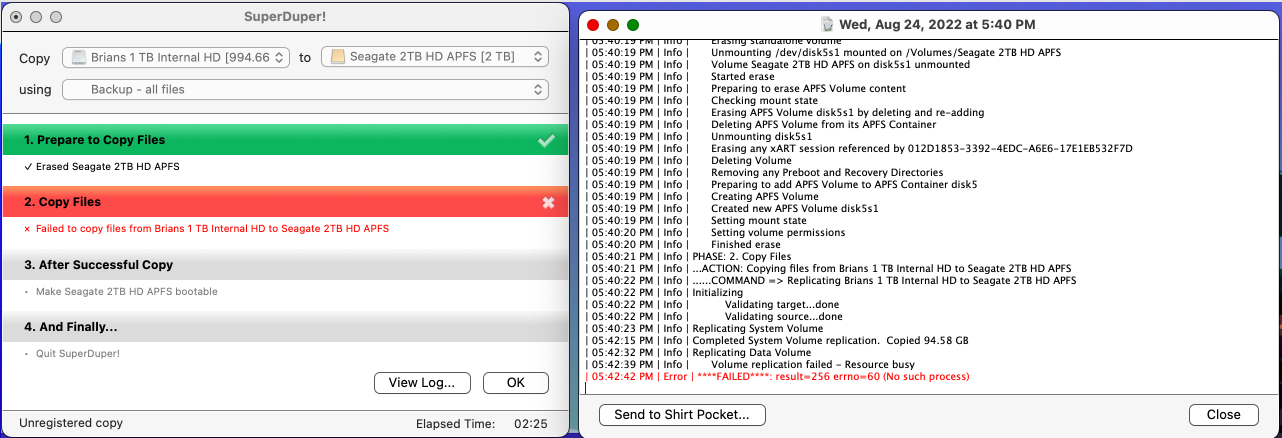The width and height of the screenshot is (1282, 438).
Task: Click the Validating source...done log line
Action: pos(713,317)
